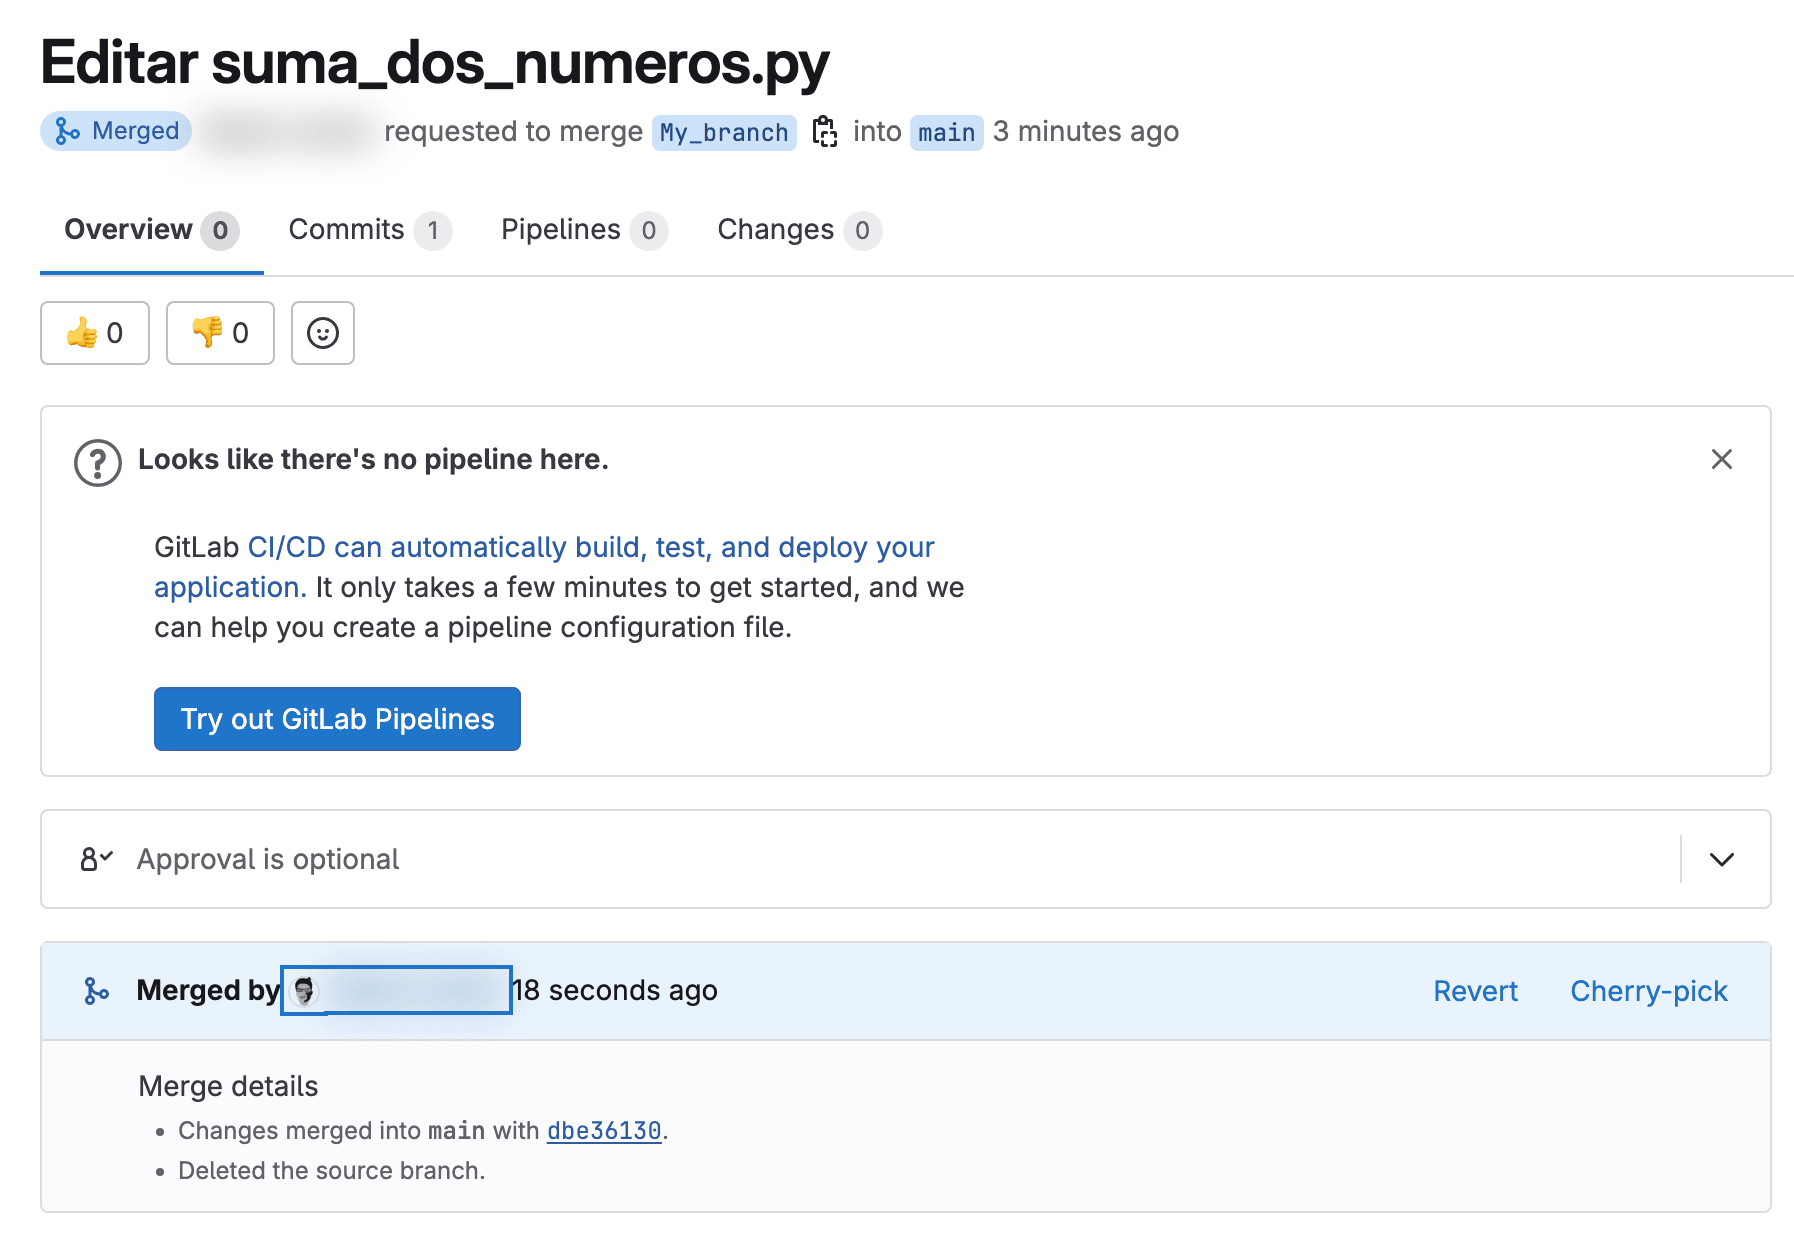The height and width of the screenshot is (1236, 1794).
Task: Click the merge icon inside the Merged badge
Action: (68, 130)
